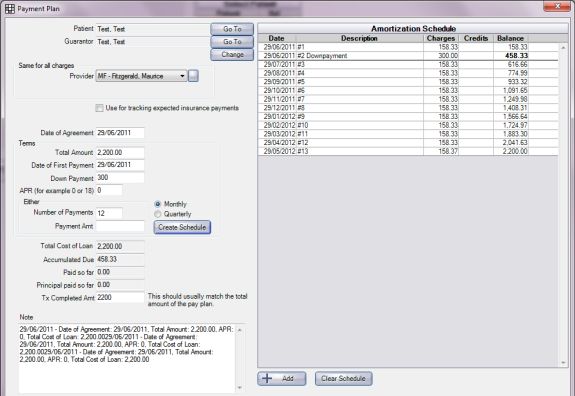Click the note box scroll up arrow

coord(239,330)
